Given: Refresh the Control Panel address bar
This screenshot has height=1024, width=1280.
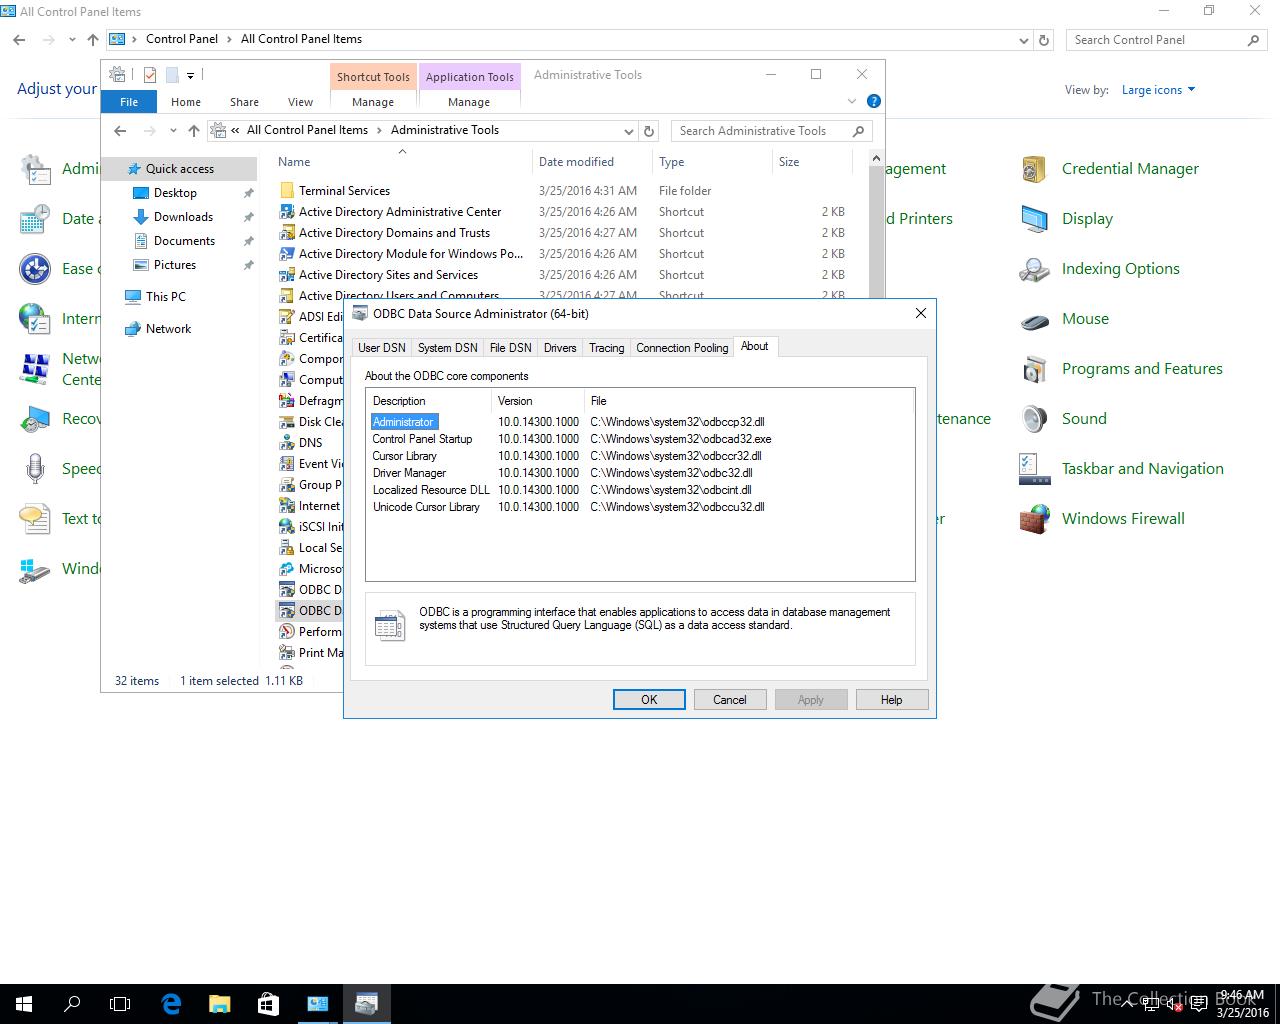Looking at the screenshot, I should click(1044, 40).
